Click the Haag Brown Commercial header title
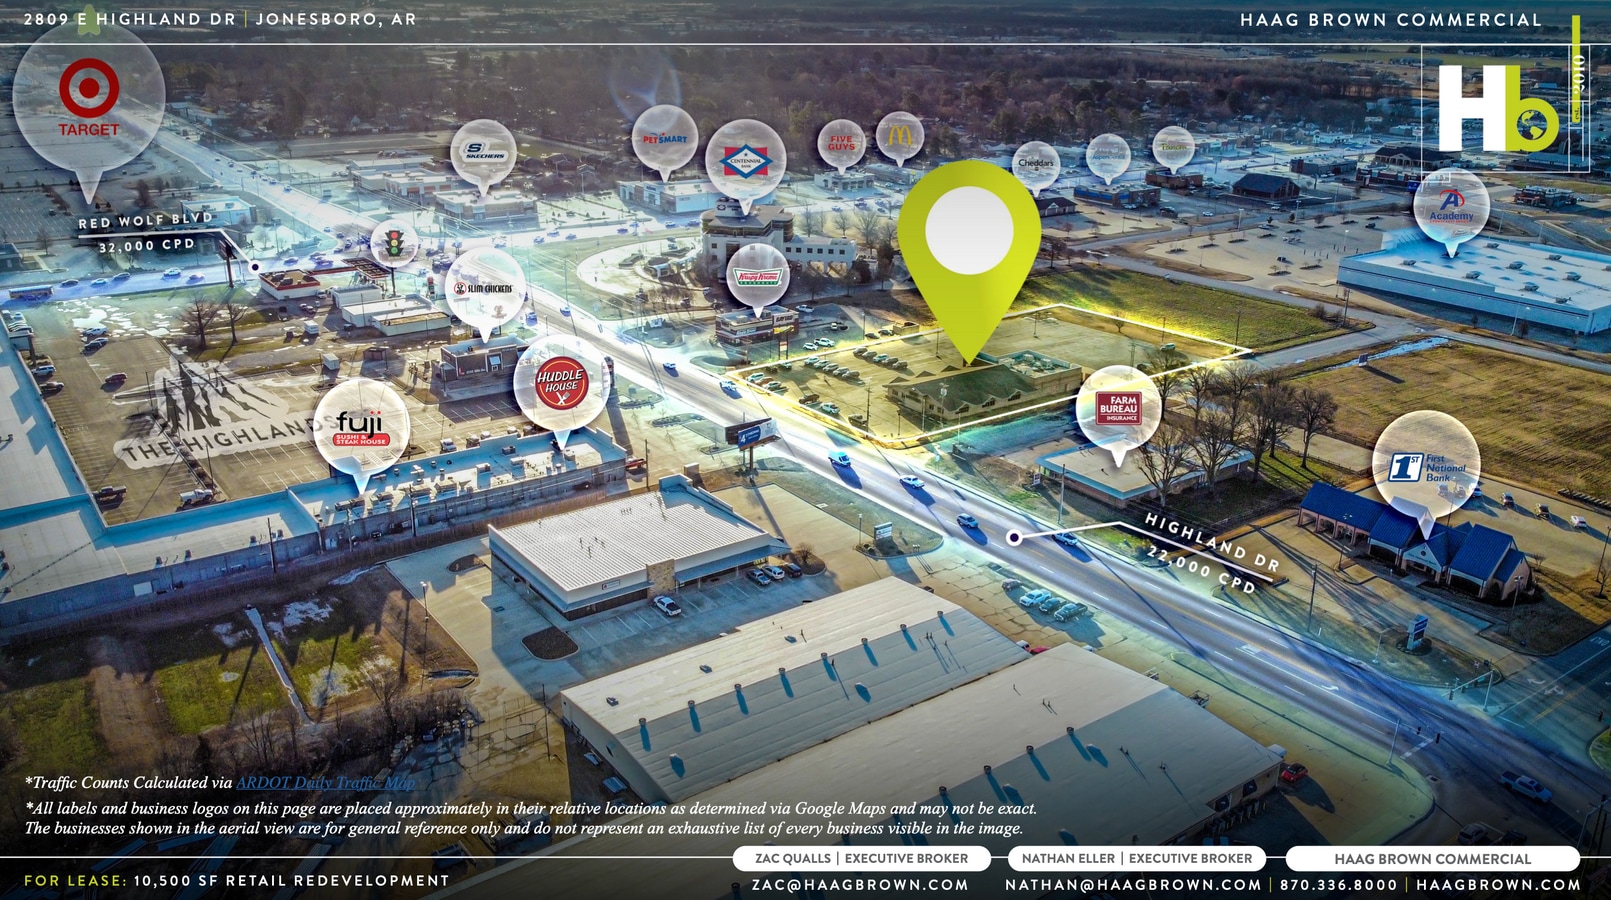The height and width of the screenshot is (900, 1611). tap(1391, 20)
